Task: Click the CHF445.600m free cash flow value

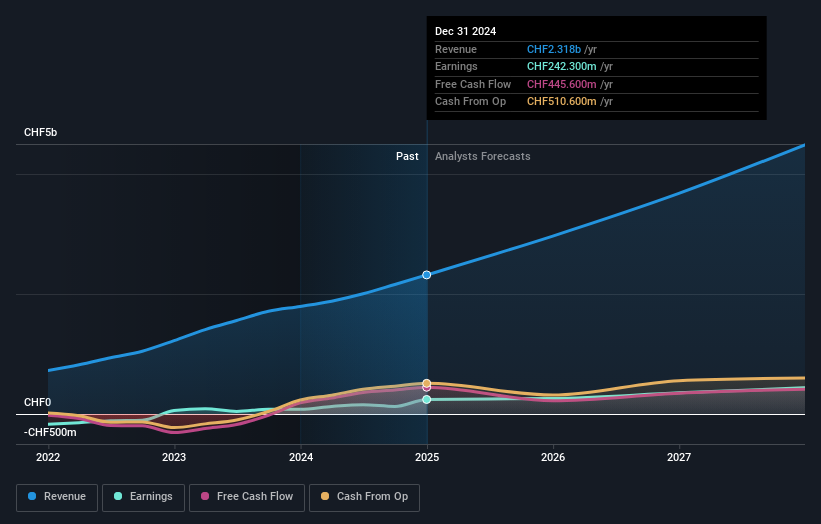Action: [562, 84]
